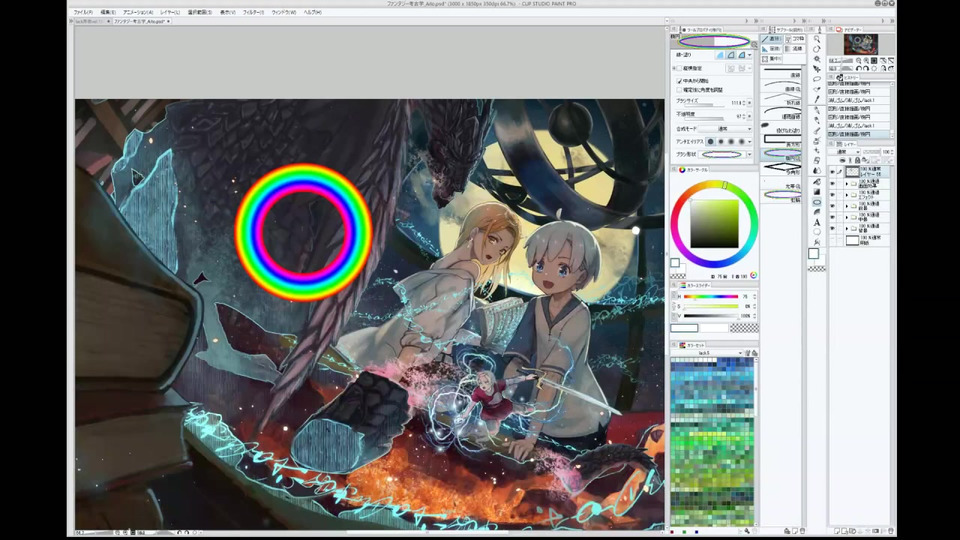
Task: Open 合成モード blending mode dropdown
Action: [725, 129]
